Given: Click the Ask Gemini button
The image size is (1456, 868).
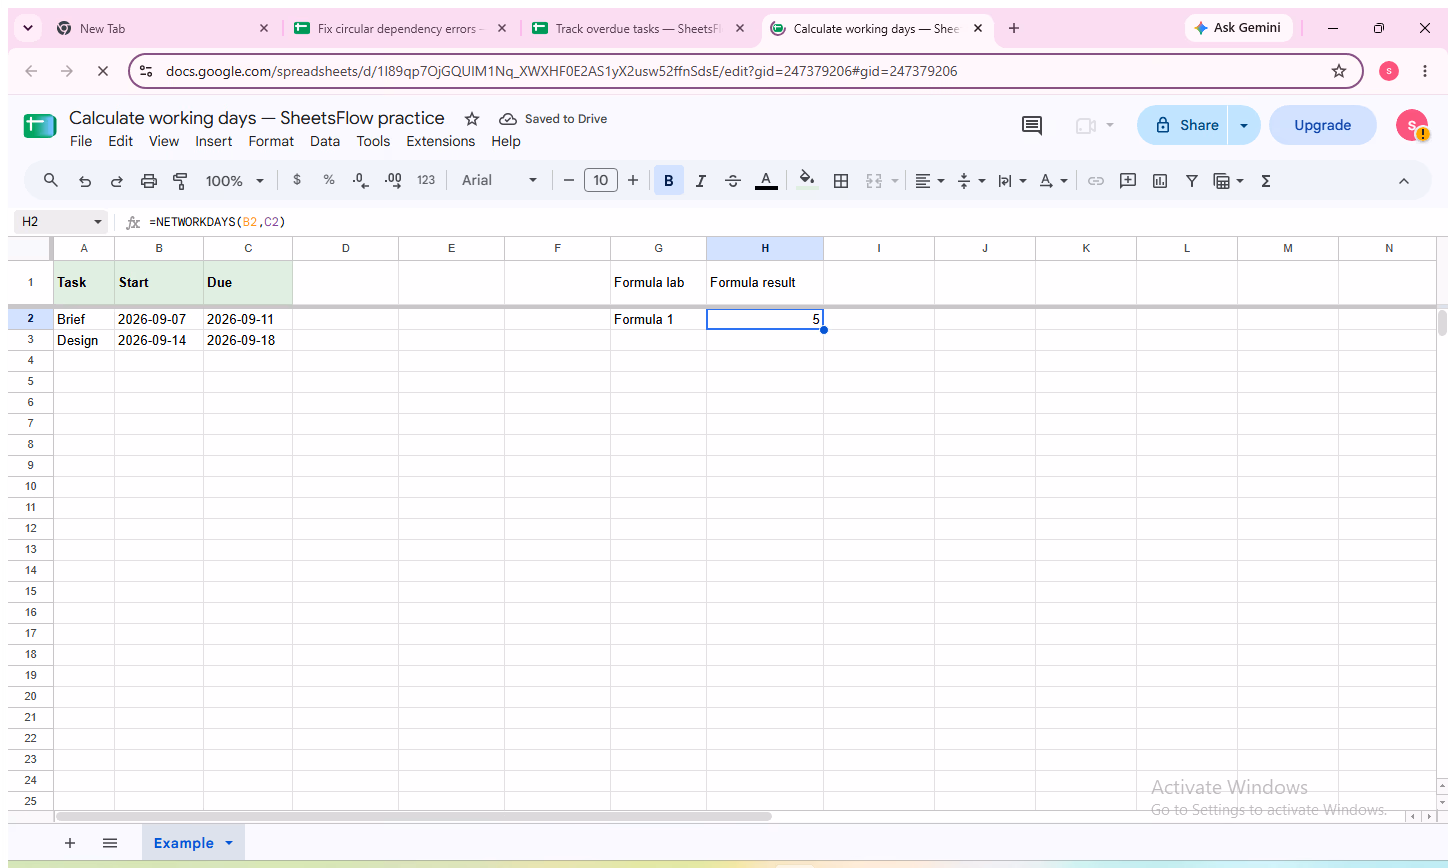Looking at the screenshot, I should pos(1237,28).
